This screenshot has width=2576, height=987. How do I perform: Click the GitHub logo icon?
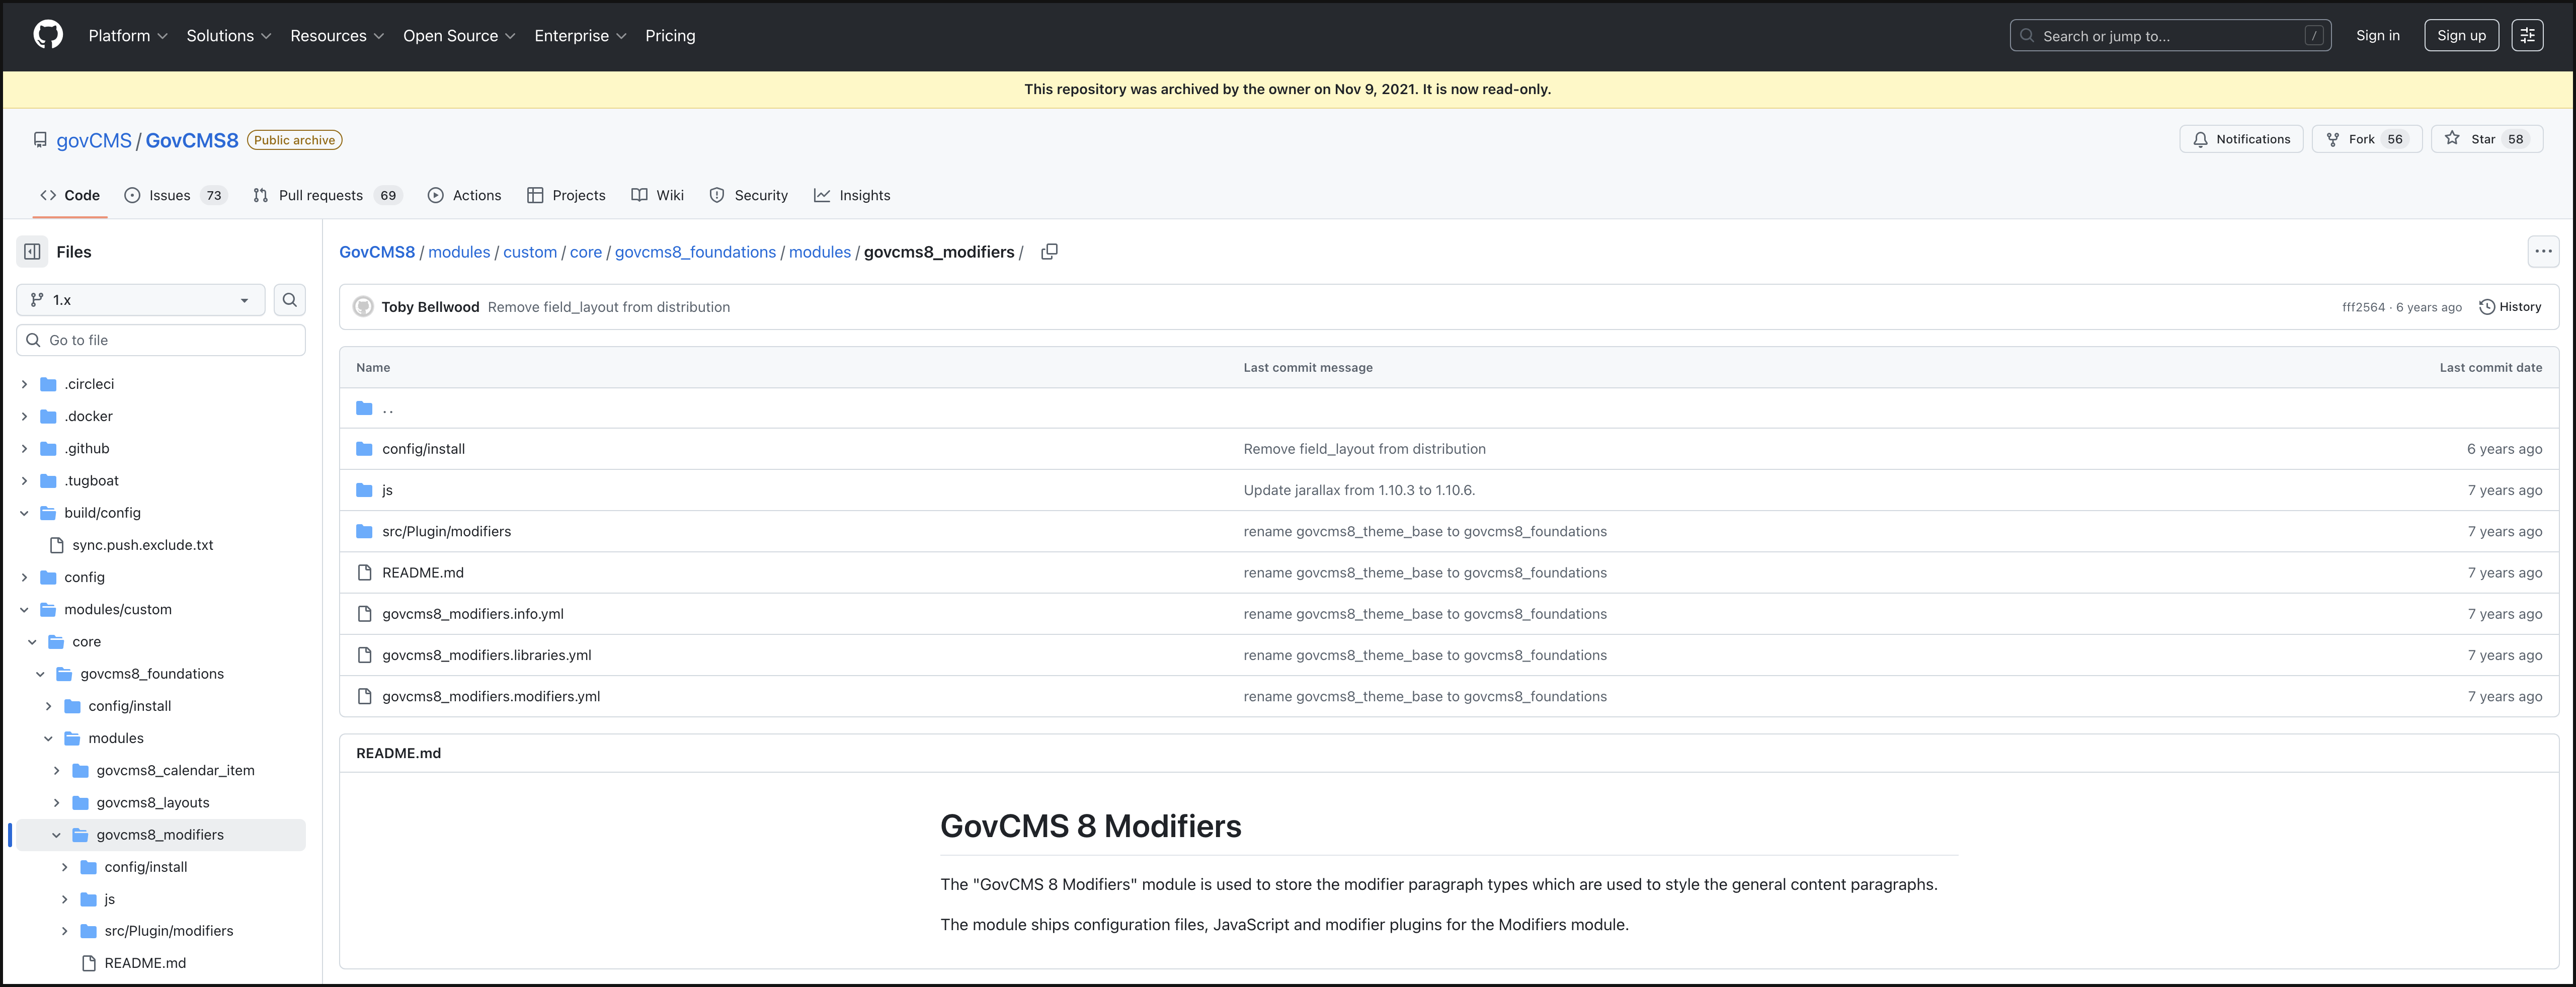click(x=48, y=35)
